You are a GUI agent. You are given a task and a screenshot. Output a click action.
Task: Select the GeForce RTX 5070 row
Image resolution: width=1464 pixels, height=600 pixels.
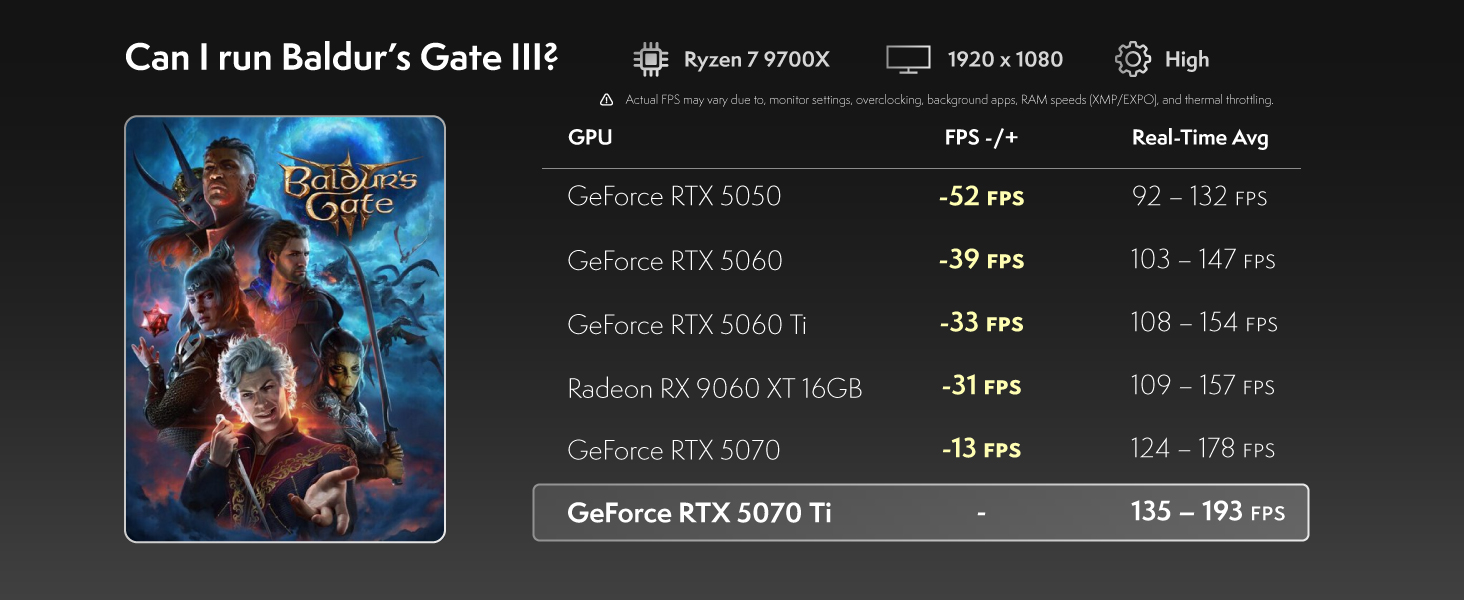(921, 450)
